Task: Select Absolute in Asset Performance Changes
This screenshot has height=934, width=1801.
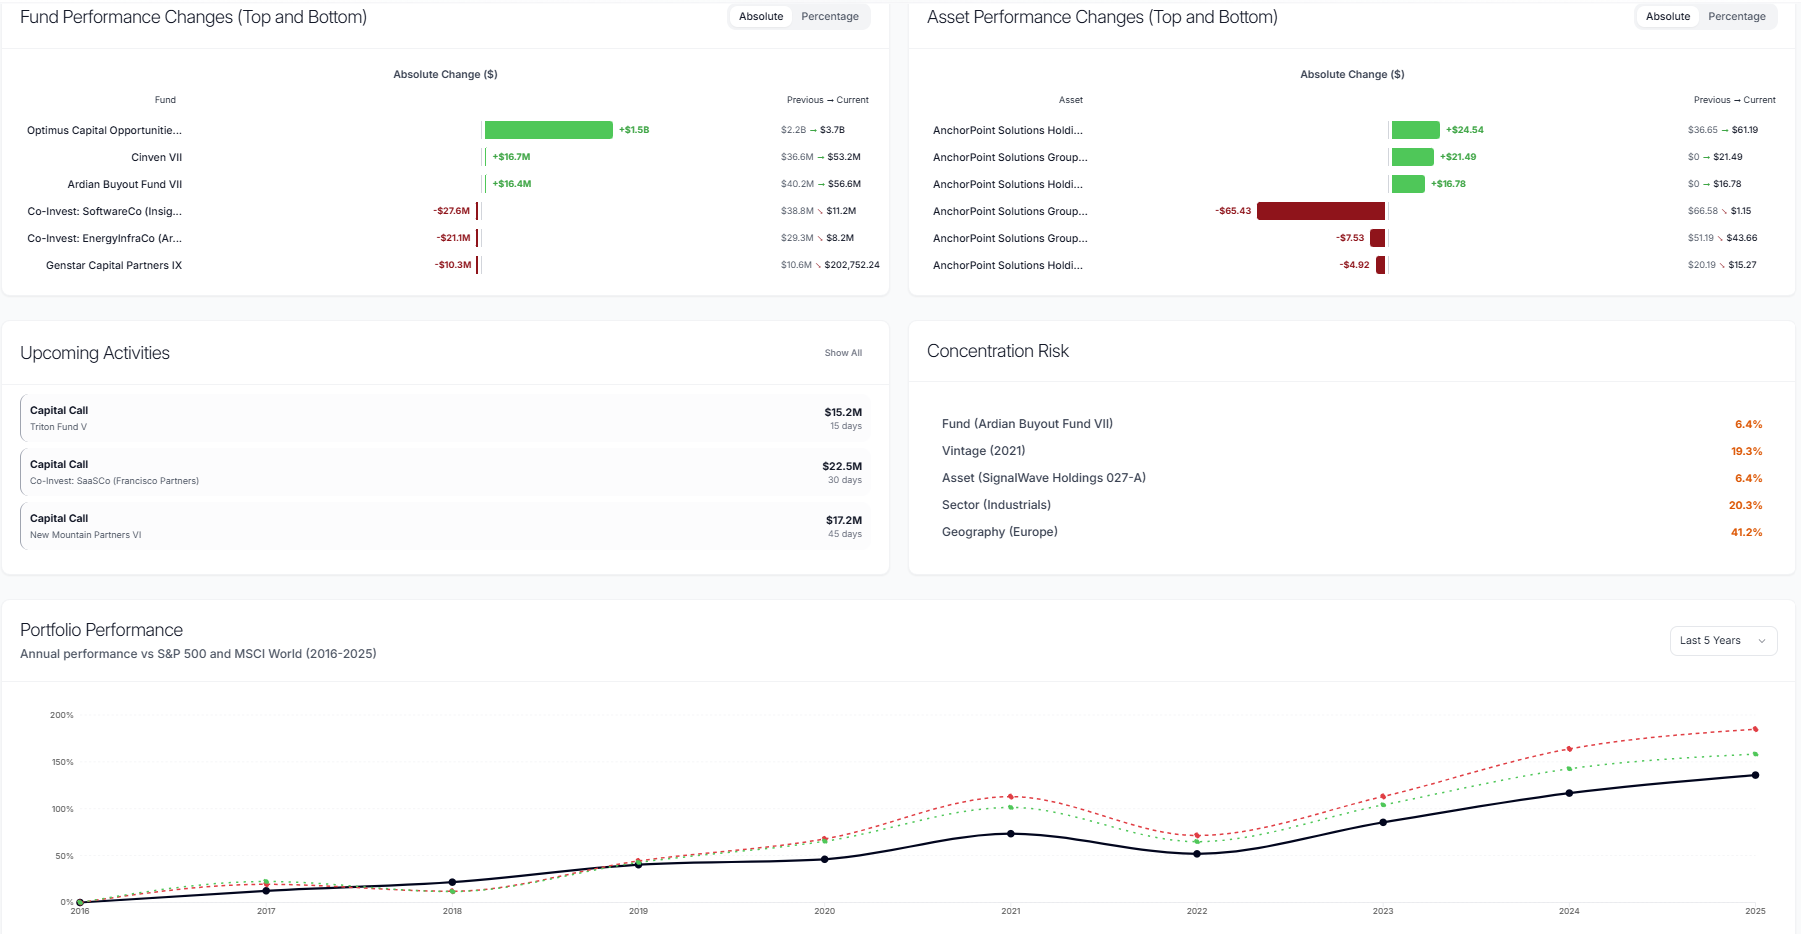Action: point(1668,16)
